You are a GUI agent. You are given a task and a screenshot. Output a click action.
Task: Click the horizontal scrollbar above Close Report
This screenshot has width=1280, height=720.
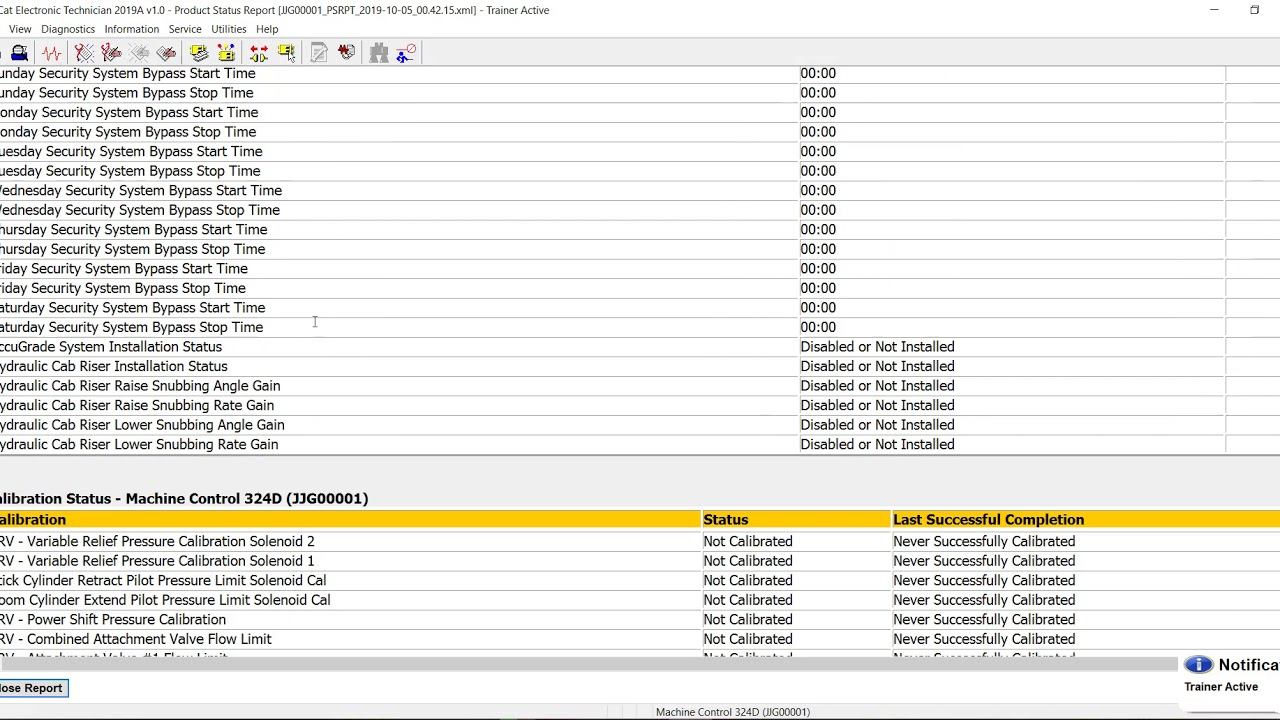[x=588, y=664]
